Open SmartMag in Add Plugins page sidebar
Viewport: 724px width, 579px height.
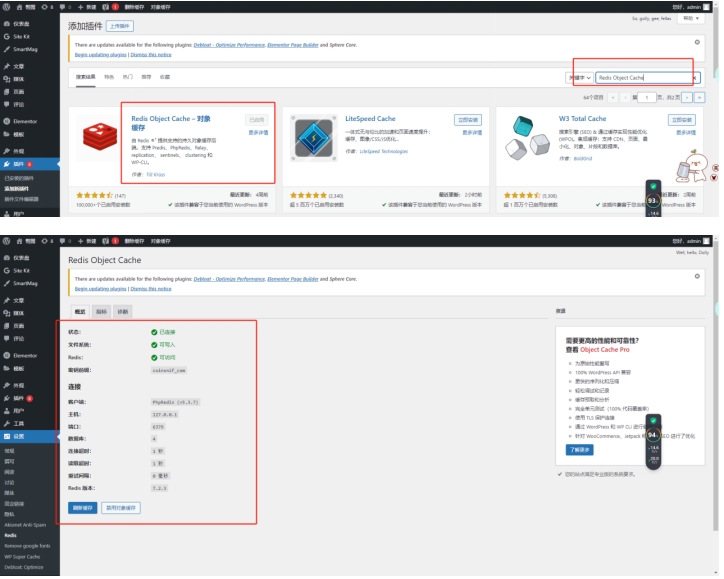[25, 49]
